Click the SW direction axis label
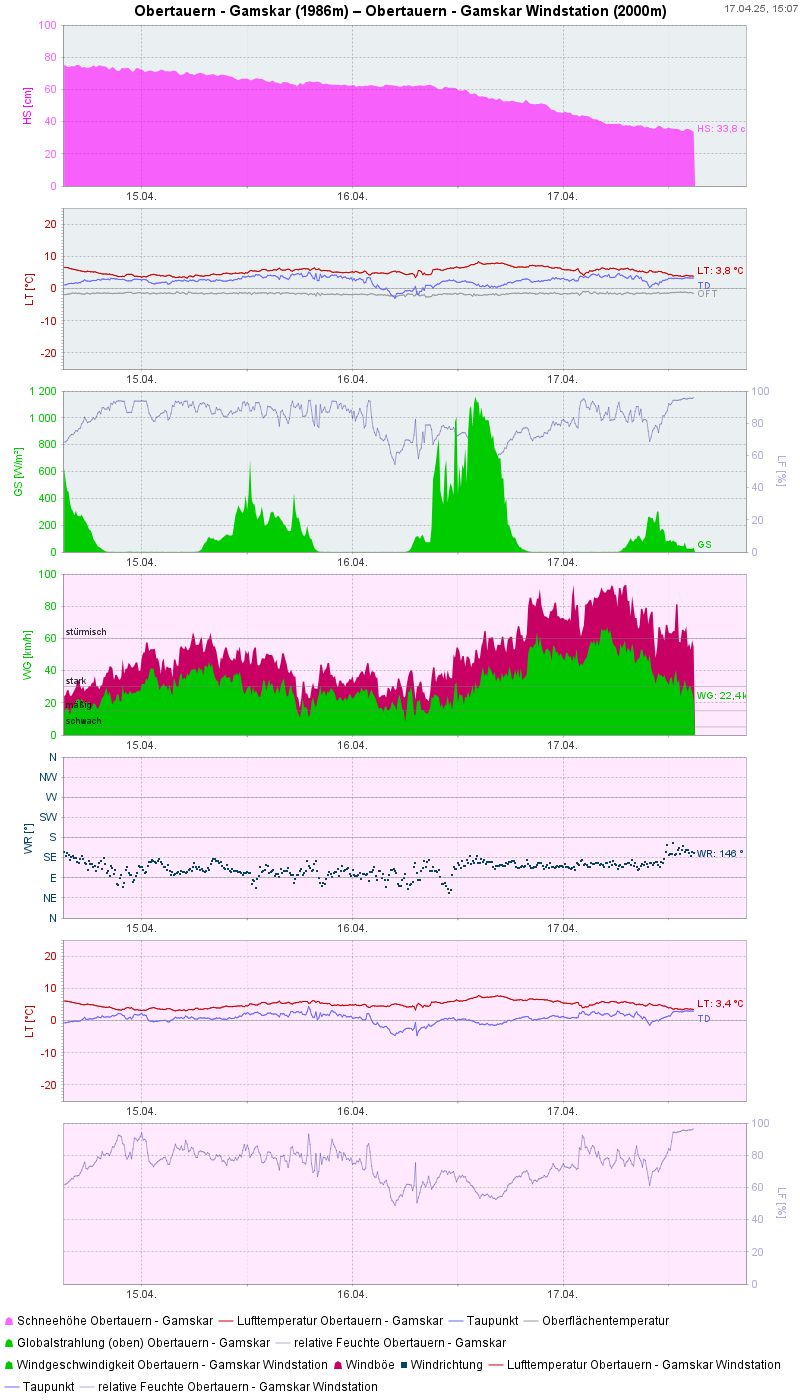This screenshot has width=800, height=1400. coord(48,817)
